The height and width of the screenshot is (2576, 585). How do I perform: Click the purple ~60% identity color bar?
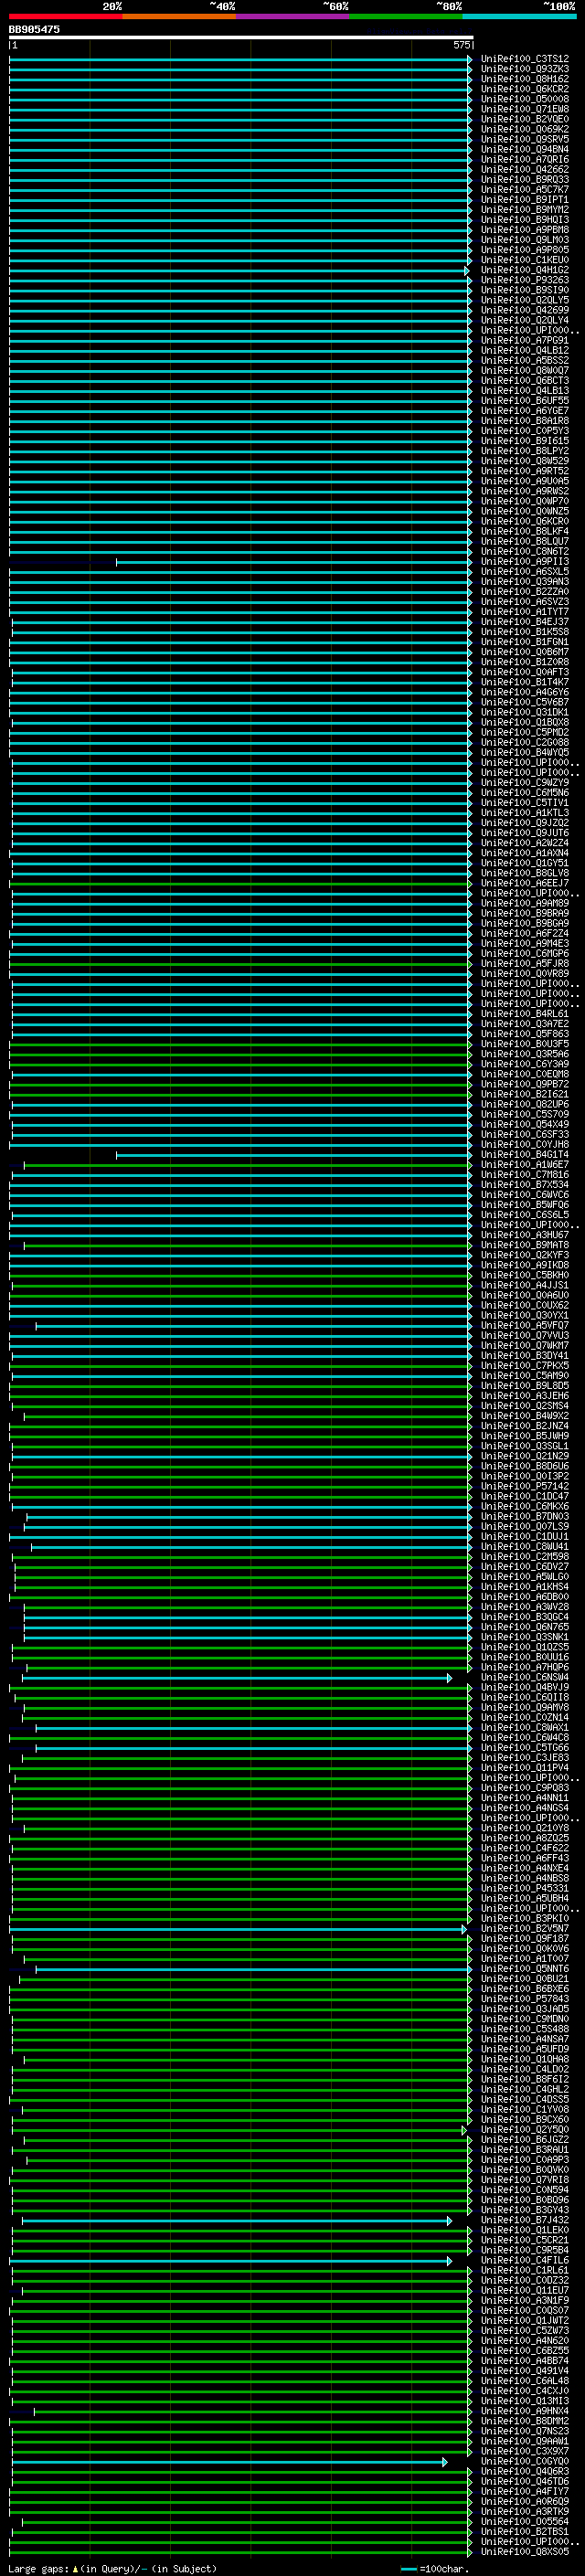tap(292, 17)
